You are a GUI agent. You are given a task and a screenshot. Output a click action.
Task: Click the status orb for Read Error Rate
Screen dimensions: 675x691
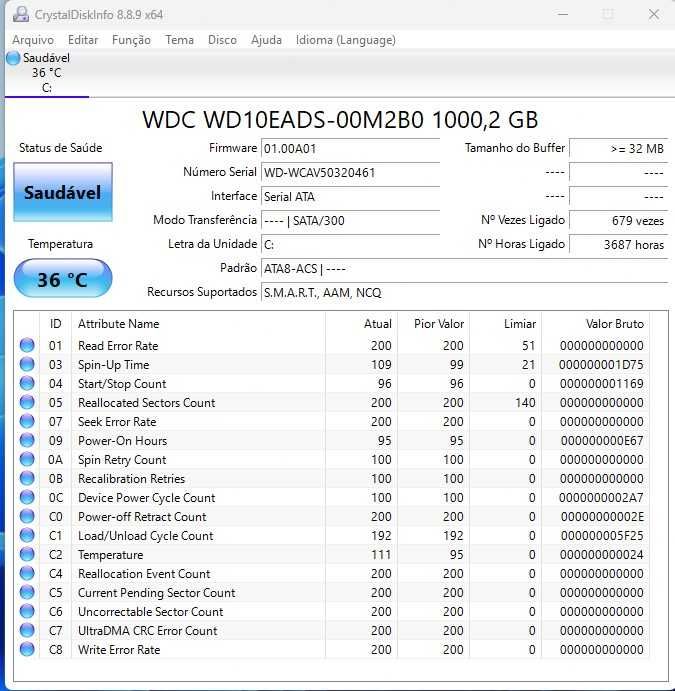[x=27, y=345]
